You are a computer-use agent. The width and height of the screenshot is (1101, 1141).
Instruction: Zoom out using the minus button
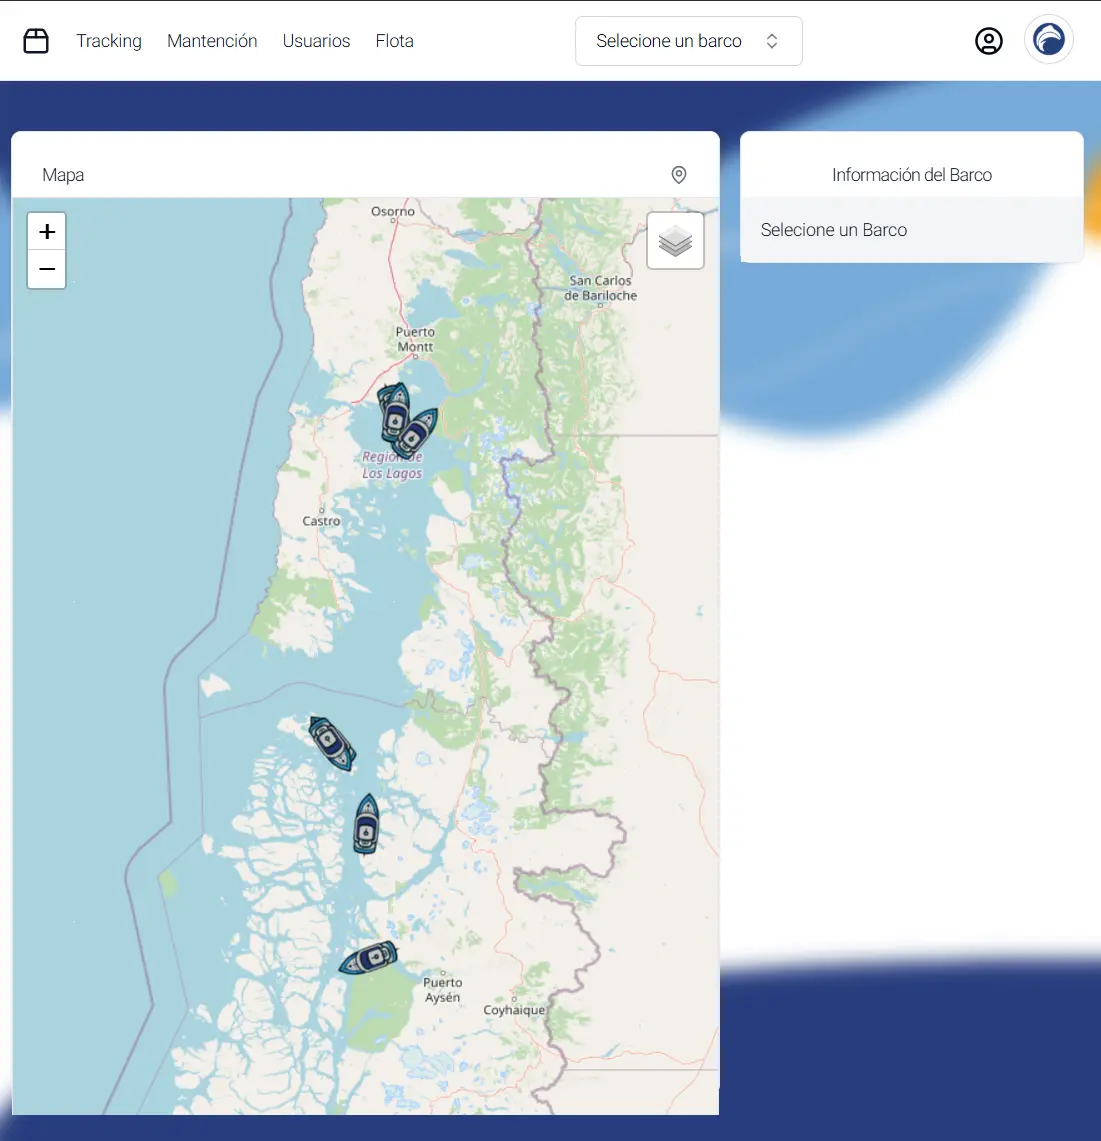click(x=46, y=269)
